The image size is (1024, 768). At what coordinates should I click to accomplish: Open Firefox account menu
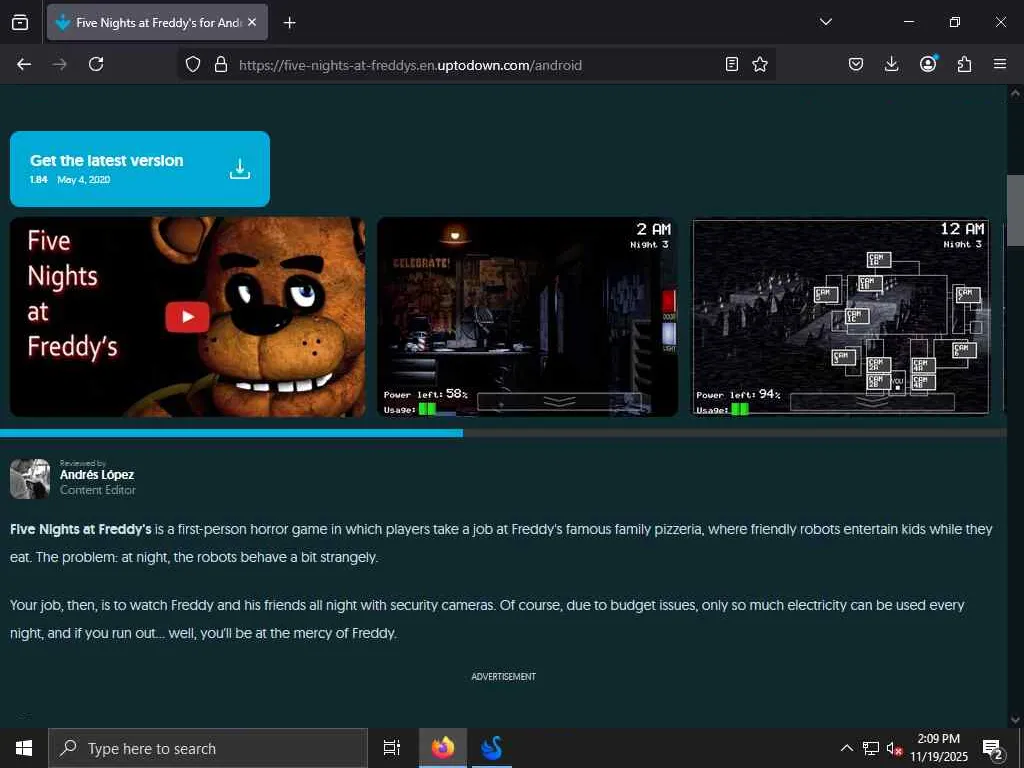[x=928, y=63]
